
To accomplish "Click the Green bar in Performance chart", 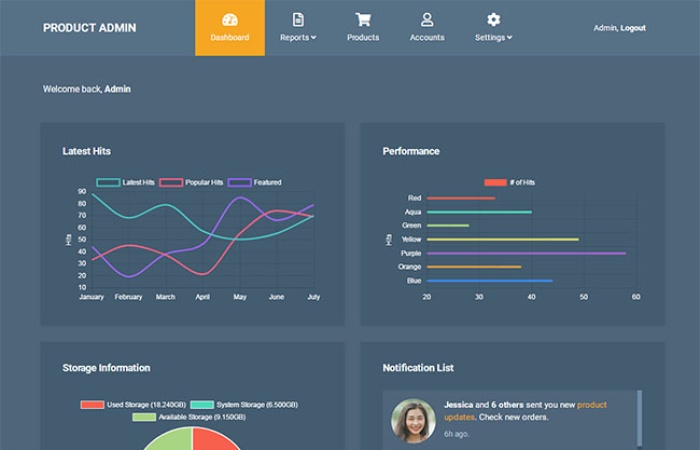I will pos(448,225).
